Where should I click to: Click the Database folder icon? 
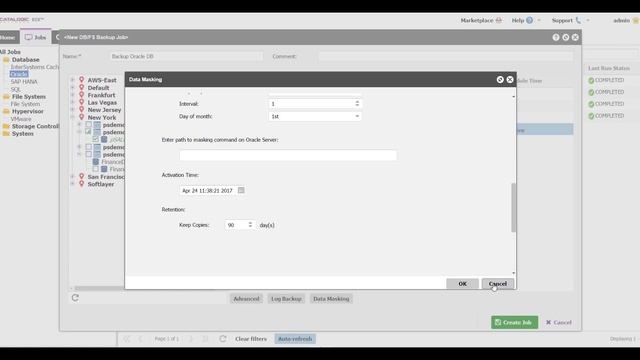(6, 60)
